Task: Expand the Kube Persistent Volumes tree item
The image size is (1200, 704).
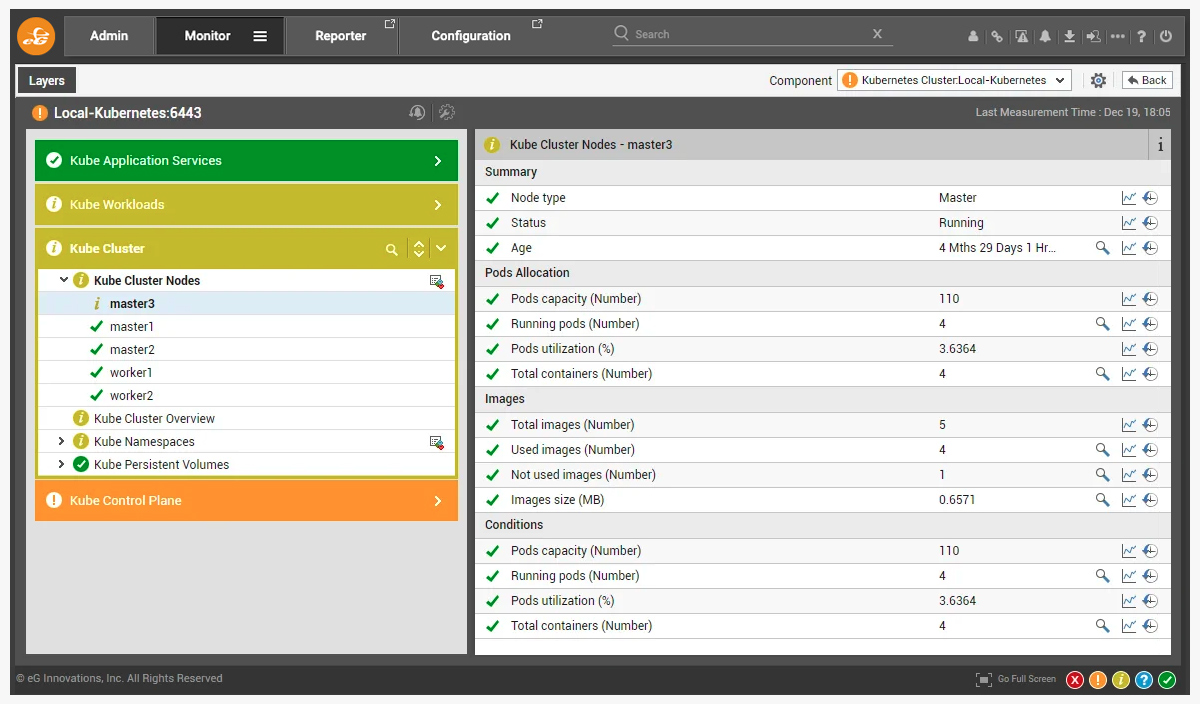Action: pyautogui.click(x=61, y=465)
